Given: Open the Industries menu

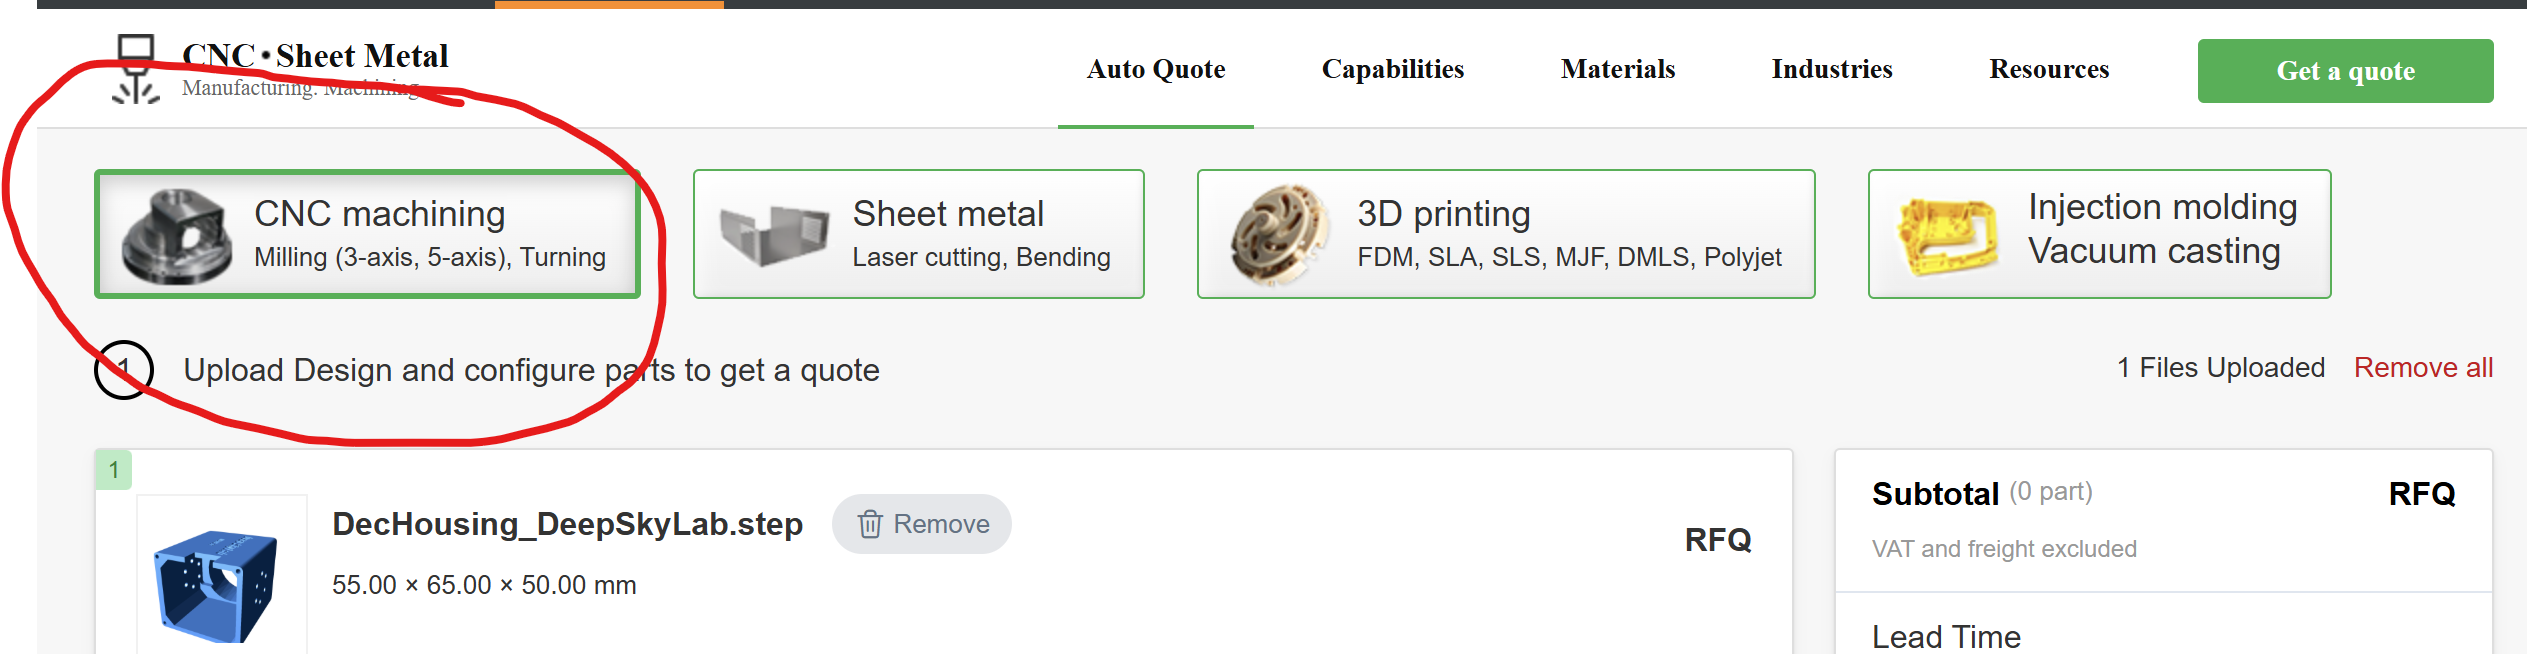Looking at the screenshot, I should [x=1831, y=69].
